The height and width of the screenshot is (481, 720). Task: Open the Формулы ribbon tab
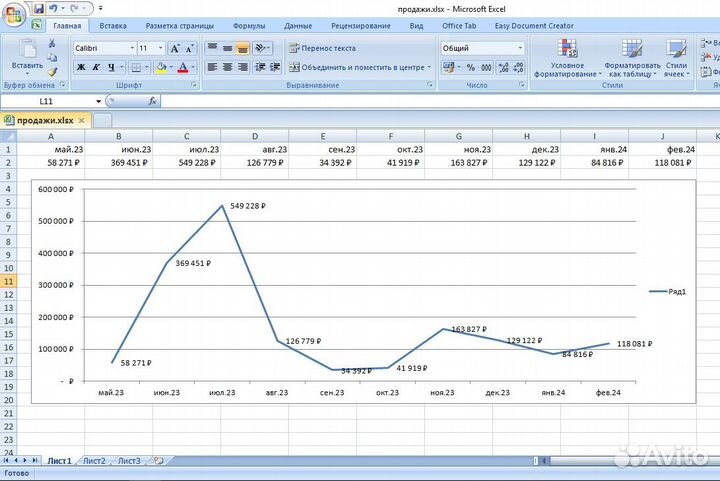click(x=248, y=25)
